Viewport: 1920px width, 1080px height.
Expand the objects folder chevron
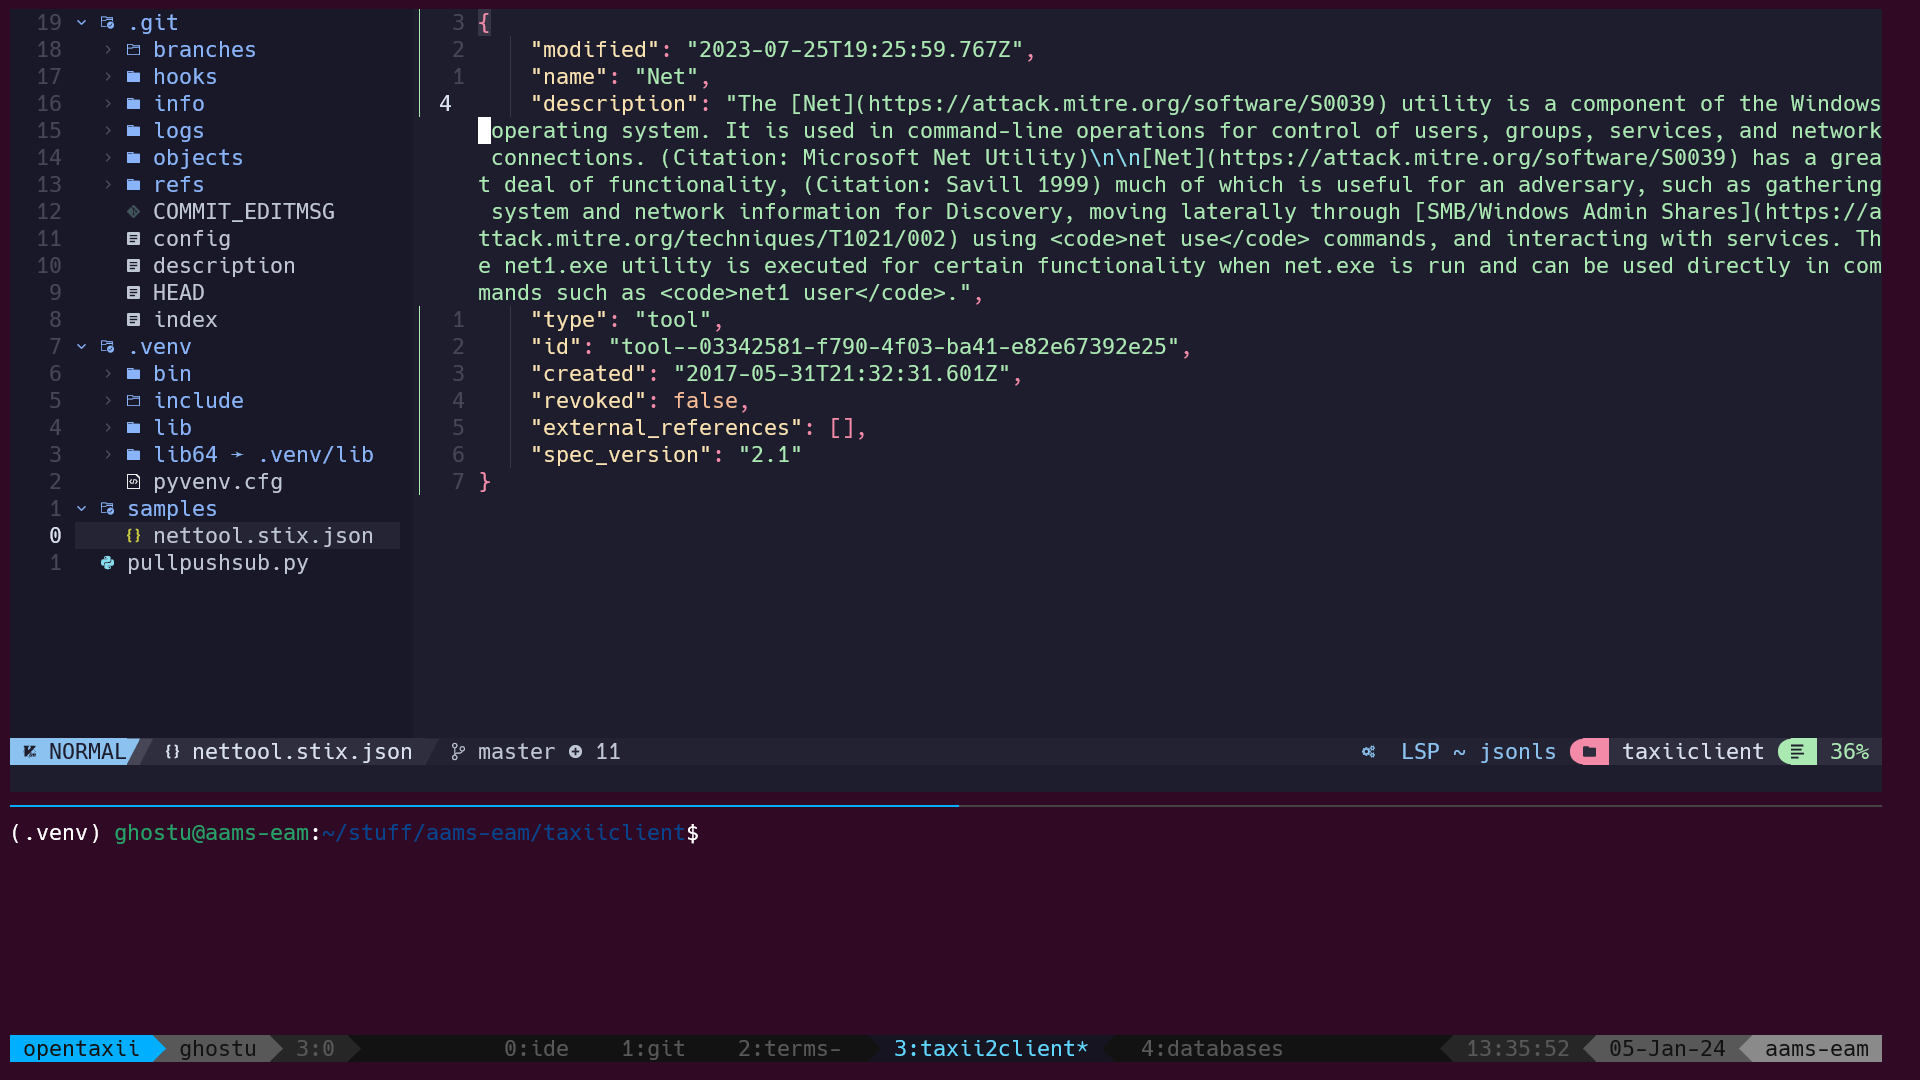[108, 157]
